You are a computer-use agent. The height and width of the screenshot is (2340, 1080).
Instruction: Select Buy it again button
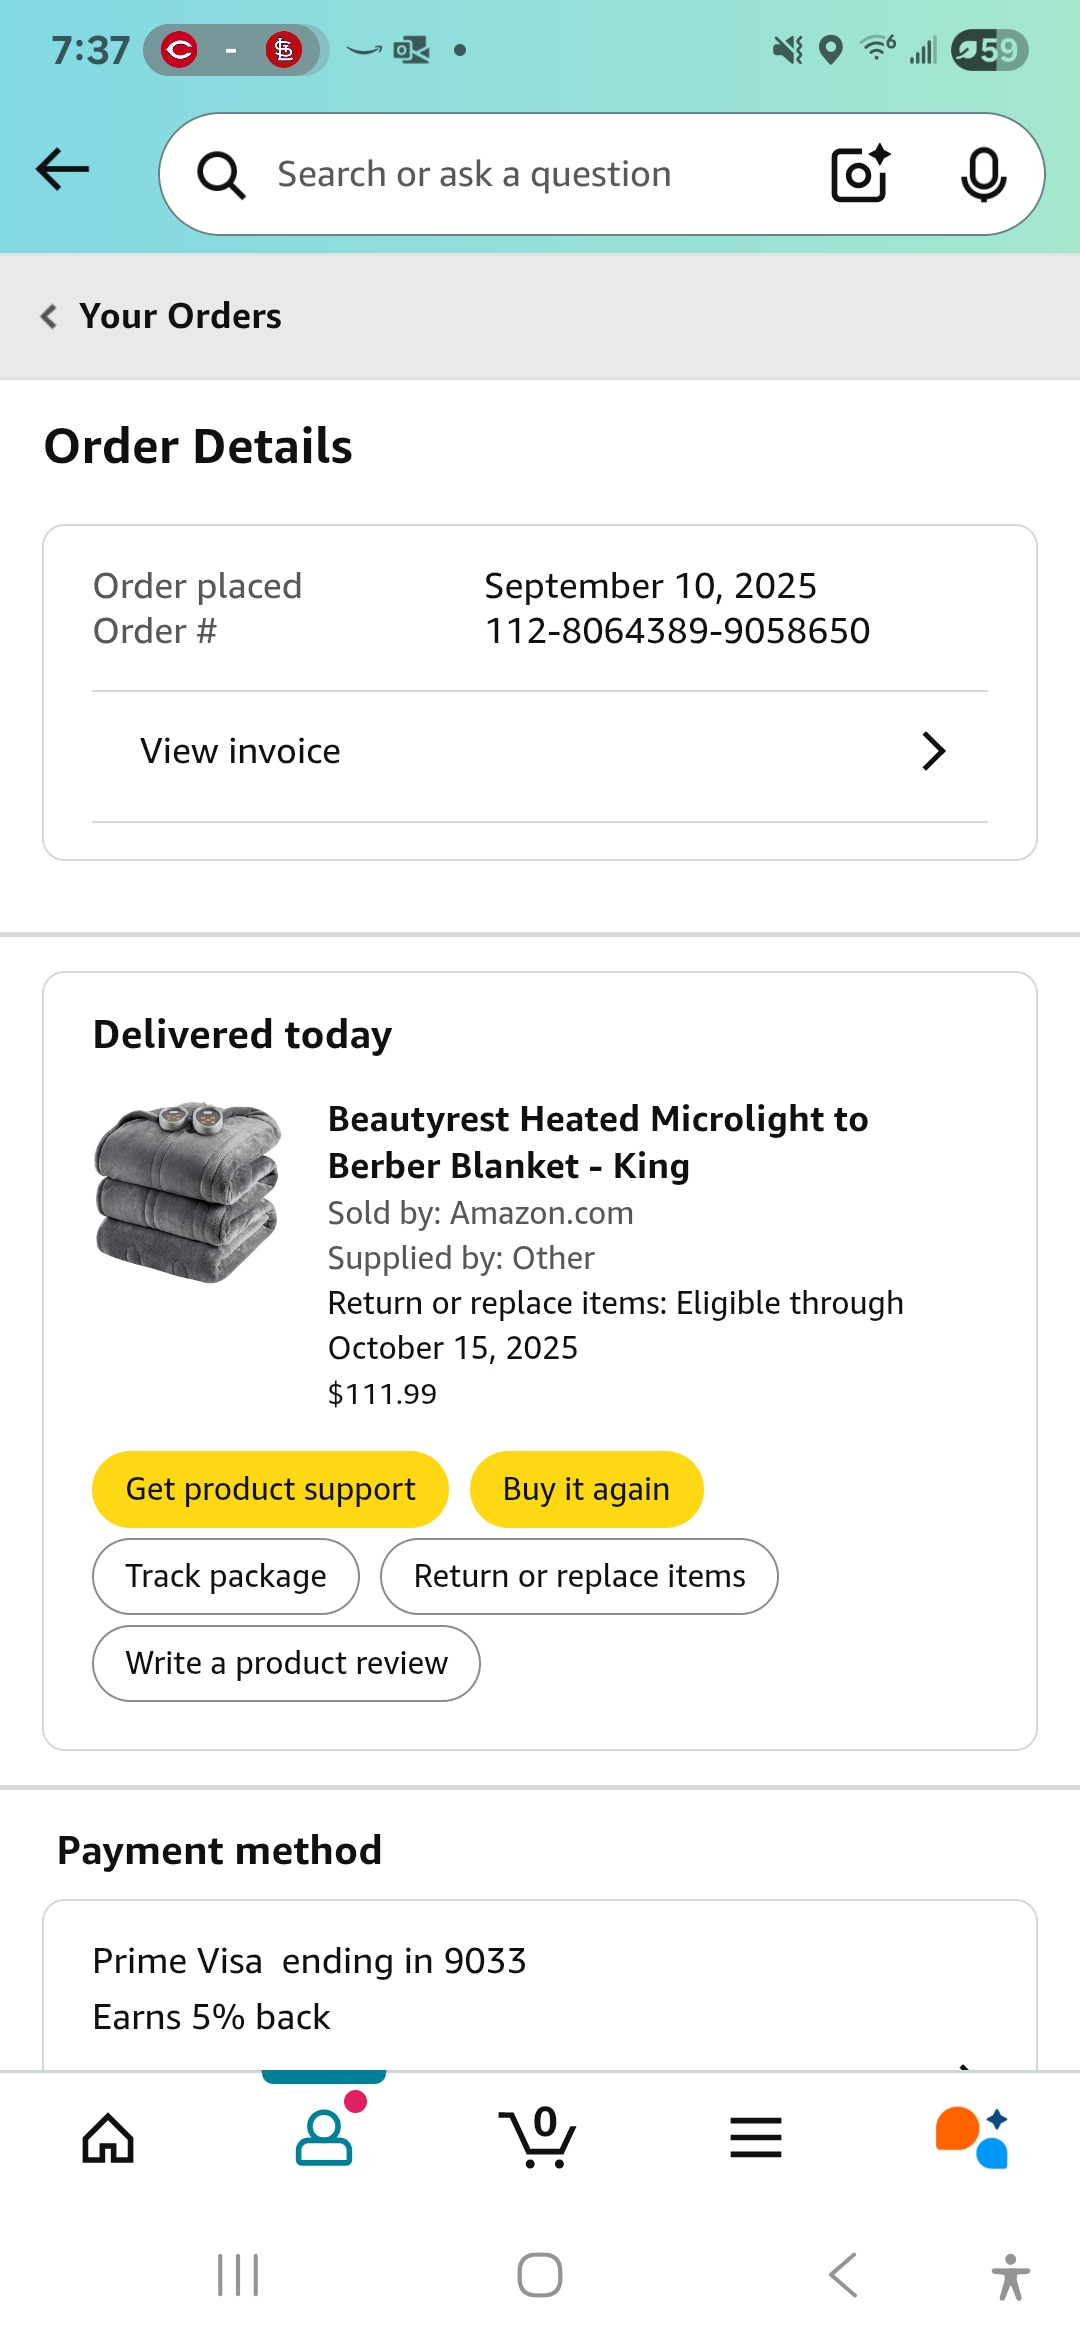pyautogui.click(x=586, y=1489)
